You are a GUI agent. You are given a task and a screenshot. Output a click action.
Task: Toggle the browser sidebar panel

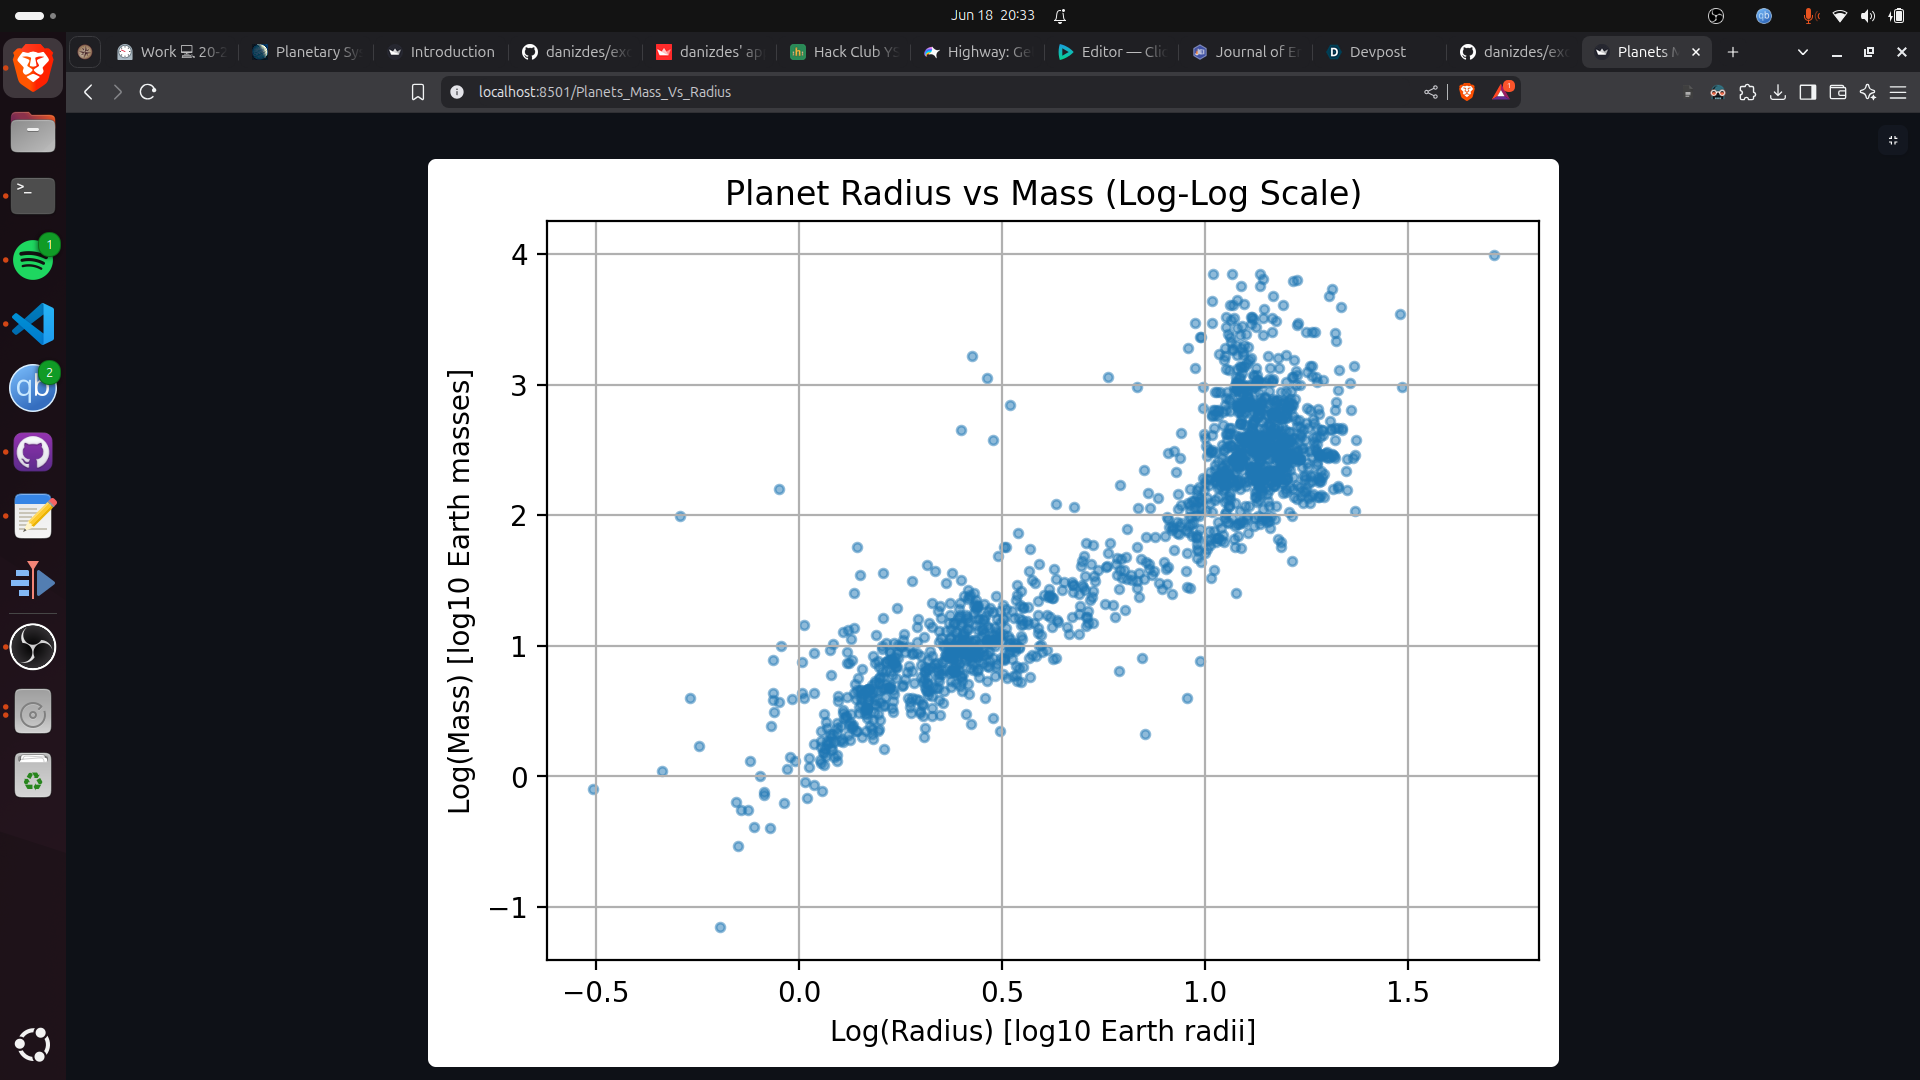point(1808,92)
